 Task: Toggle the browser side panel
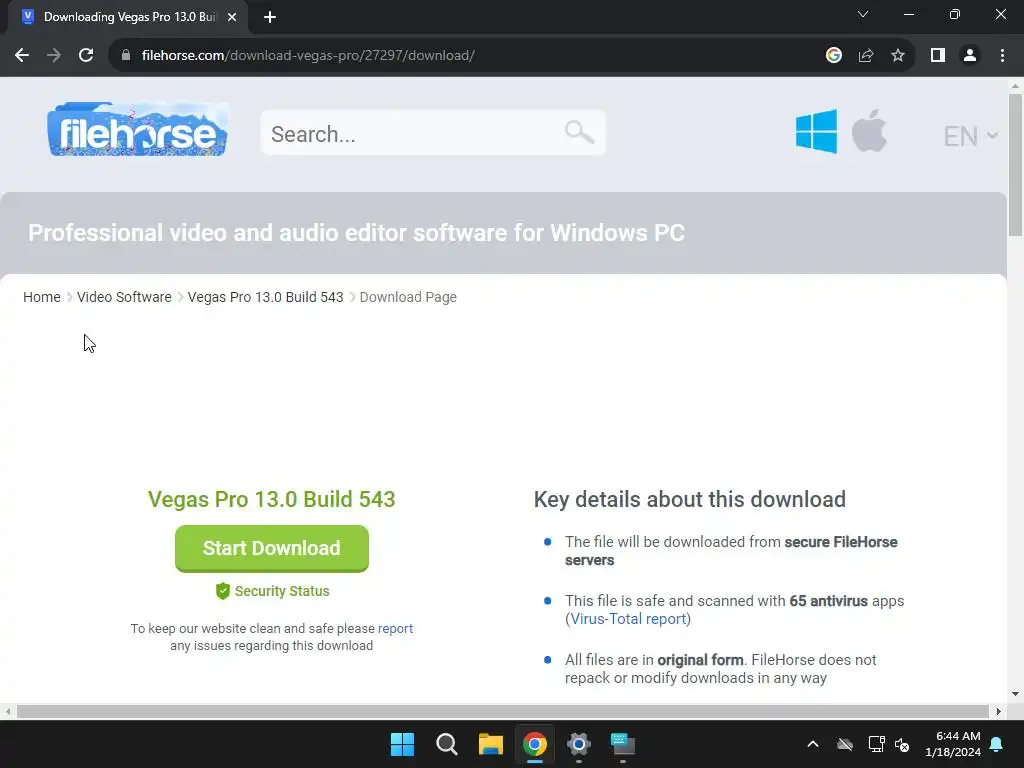pos(938,56)
